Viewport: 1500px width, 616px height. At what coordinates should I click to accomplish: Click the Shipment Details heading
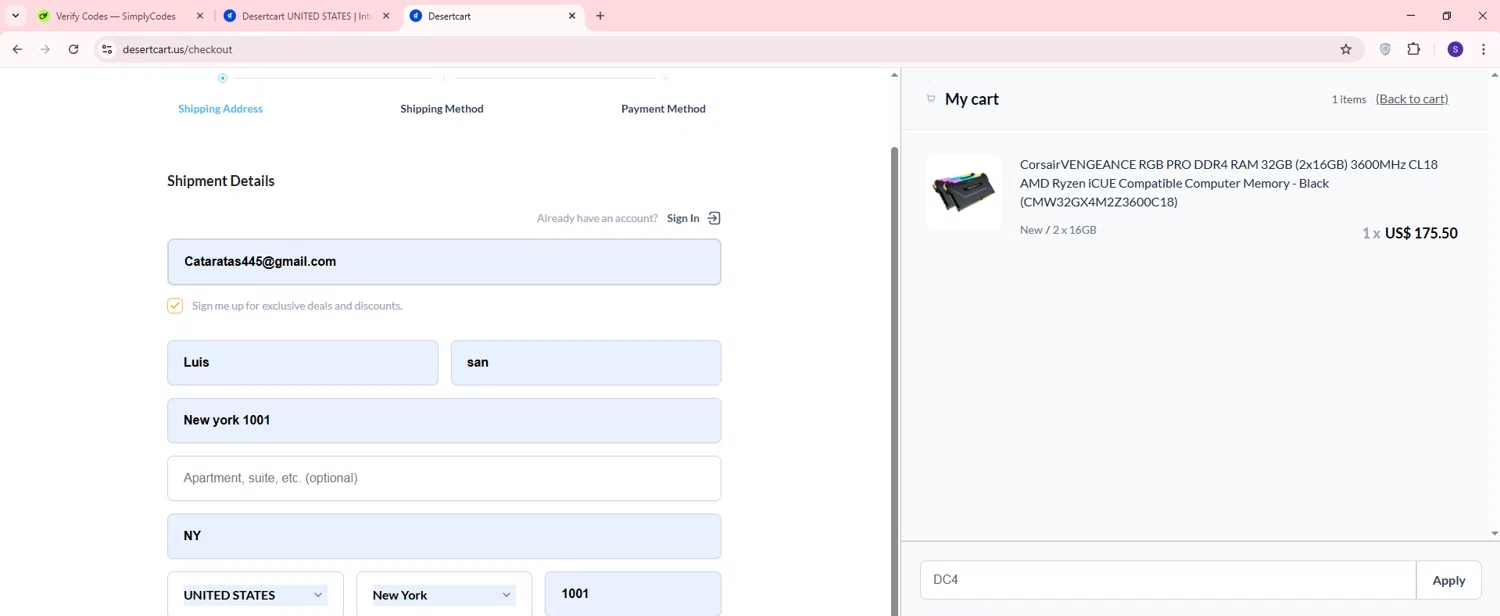[x=221, y=181]
